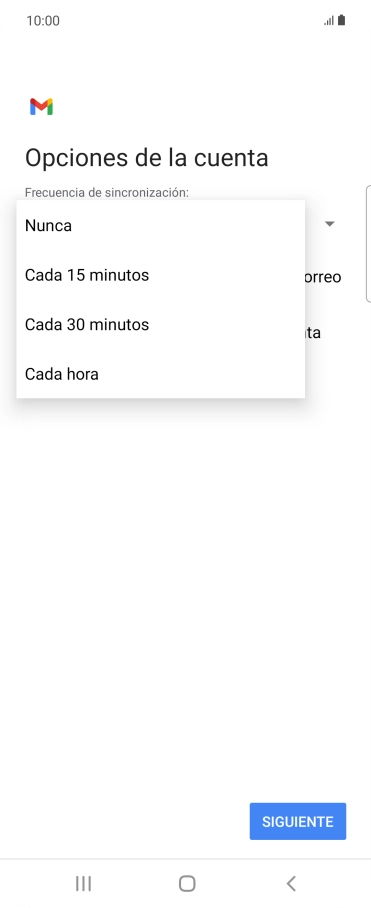This screenshot has width=371, height=908.
Task: Continue with the SIGUIENTE button
Action: 297,821
